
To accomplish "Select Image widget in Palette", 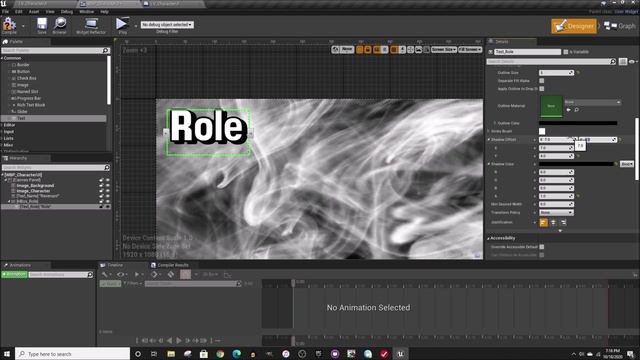I will tap(23, 85).
